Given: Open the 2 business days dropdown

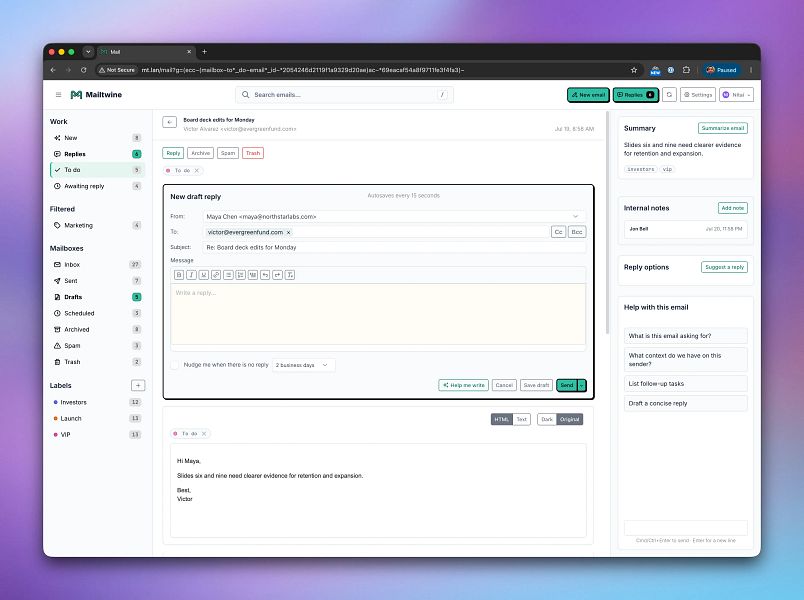Looking at the screenshot, I should click(304, 365).
